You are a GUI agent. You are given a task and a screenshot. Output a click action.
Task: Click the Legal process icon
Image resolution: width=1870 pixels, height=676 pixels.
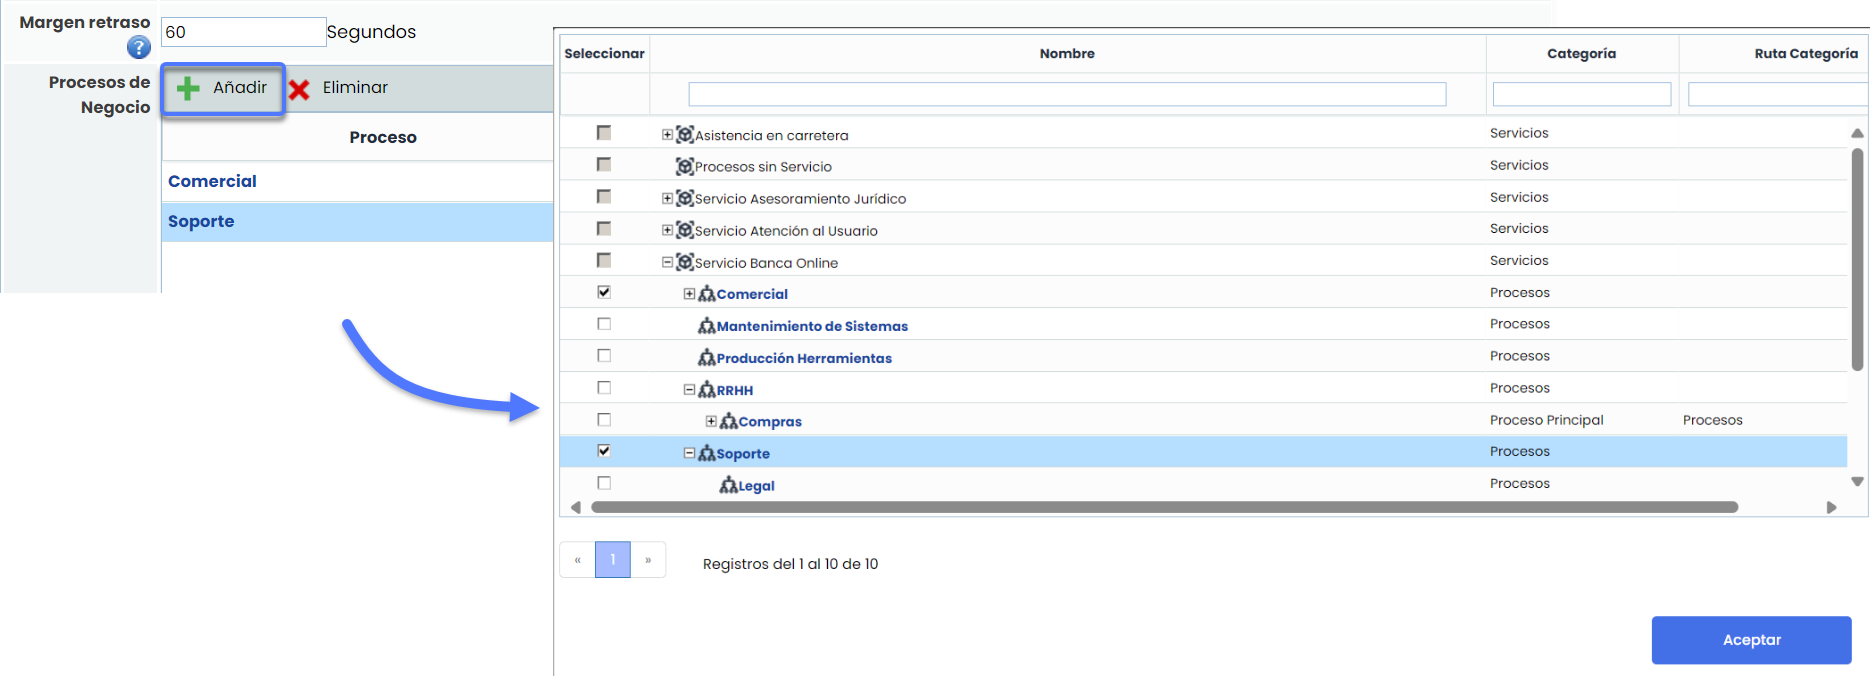tap(729, 486)
